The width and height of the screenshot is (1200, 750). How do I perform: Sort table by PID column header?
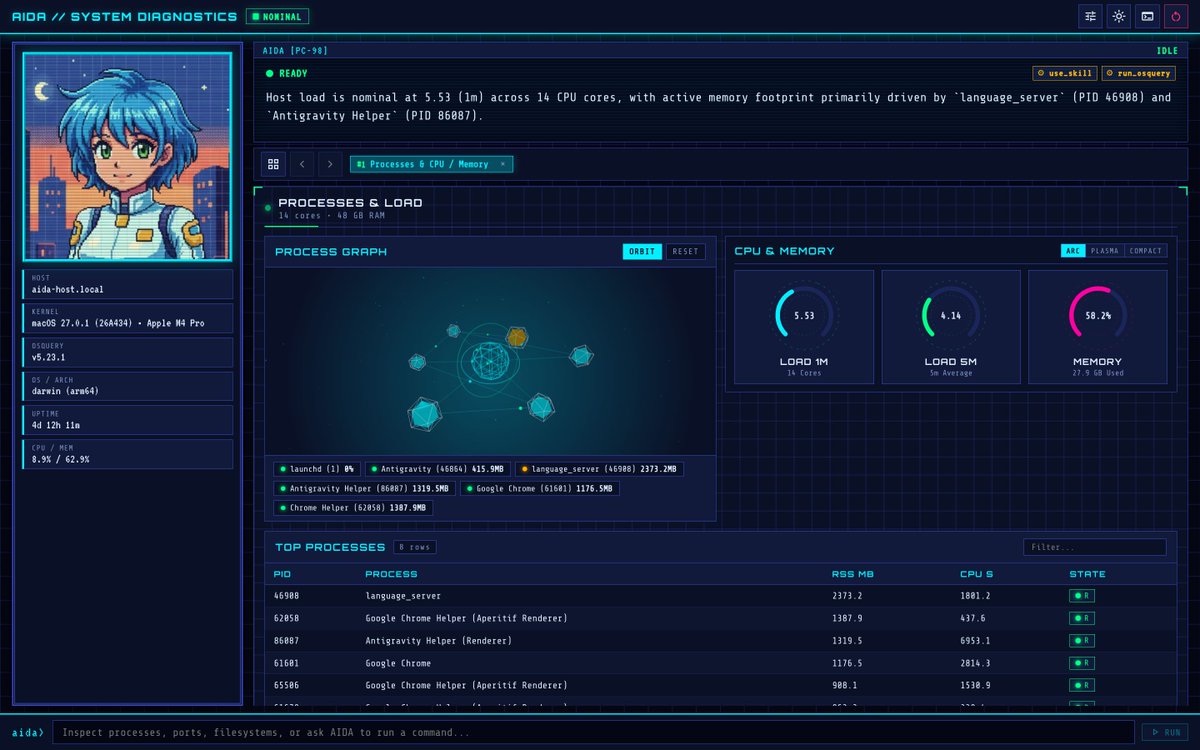coord(283,574)
